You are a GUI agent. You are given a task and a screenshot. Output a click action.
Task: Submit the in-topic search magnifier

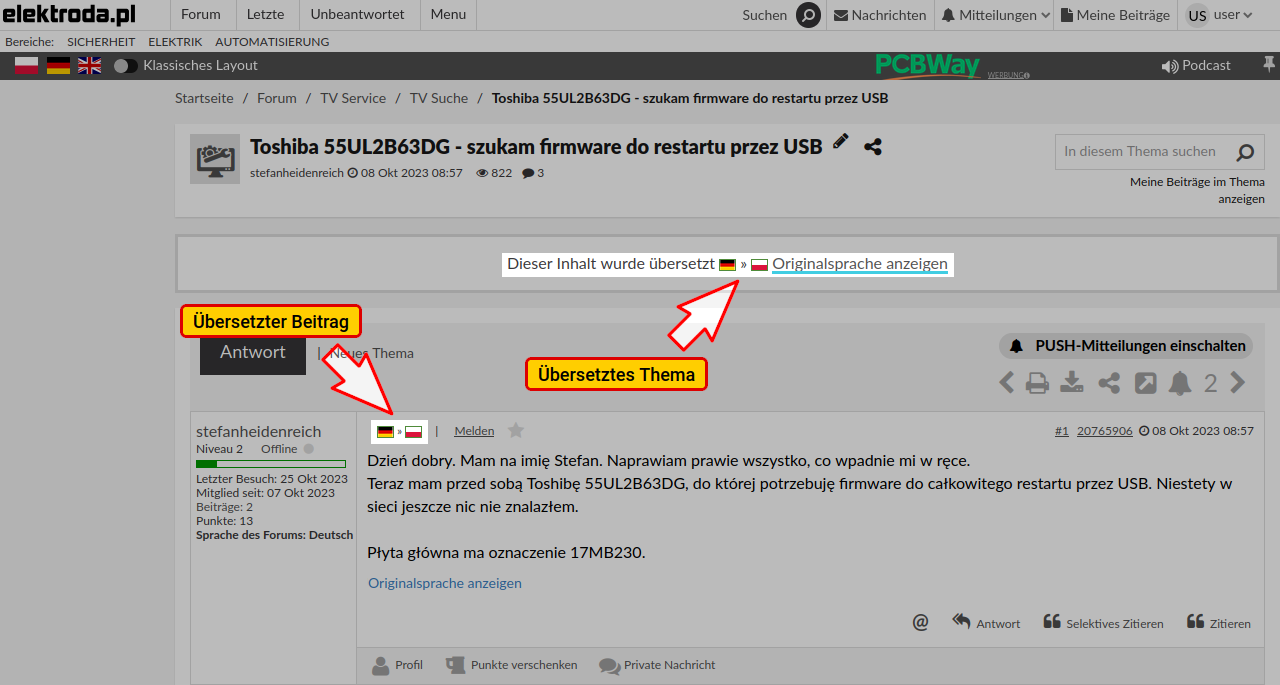tap(1245, 152)
